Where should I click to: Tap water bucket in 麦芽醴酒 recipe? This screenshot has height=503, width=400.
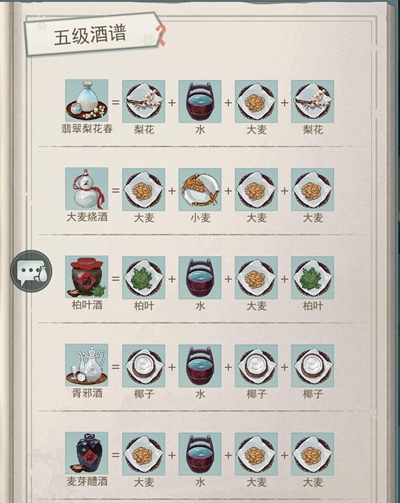(x=200, y=454)
